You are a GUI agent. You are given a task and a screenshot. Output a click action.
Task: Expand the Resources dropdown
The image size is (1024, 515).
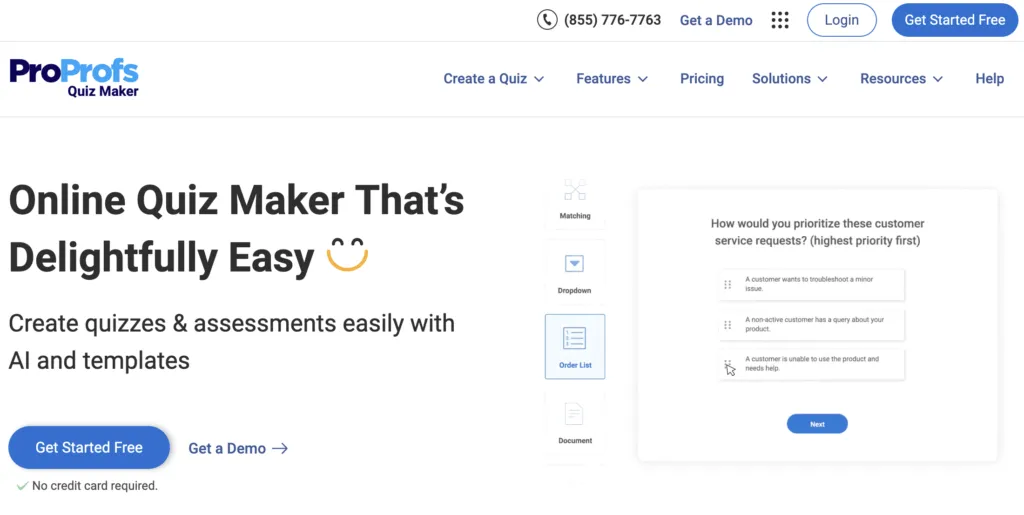click(901, 79)
